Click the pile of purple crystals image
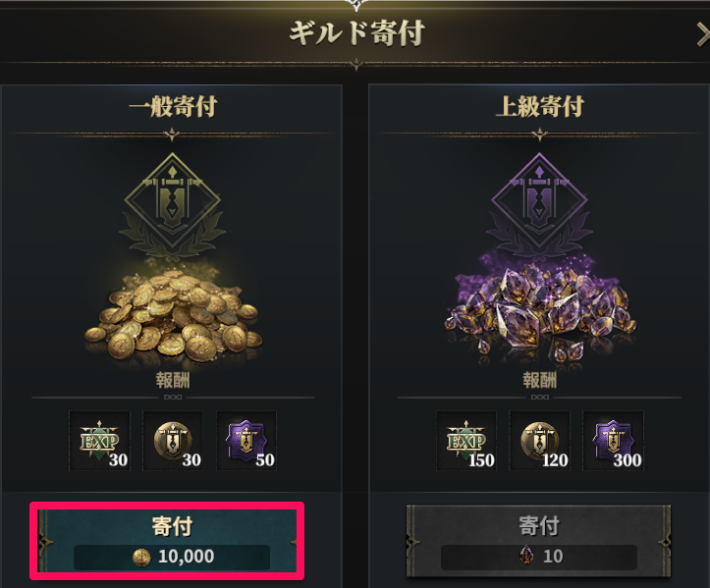Screen dimensions: 710x588 [540, 312]
